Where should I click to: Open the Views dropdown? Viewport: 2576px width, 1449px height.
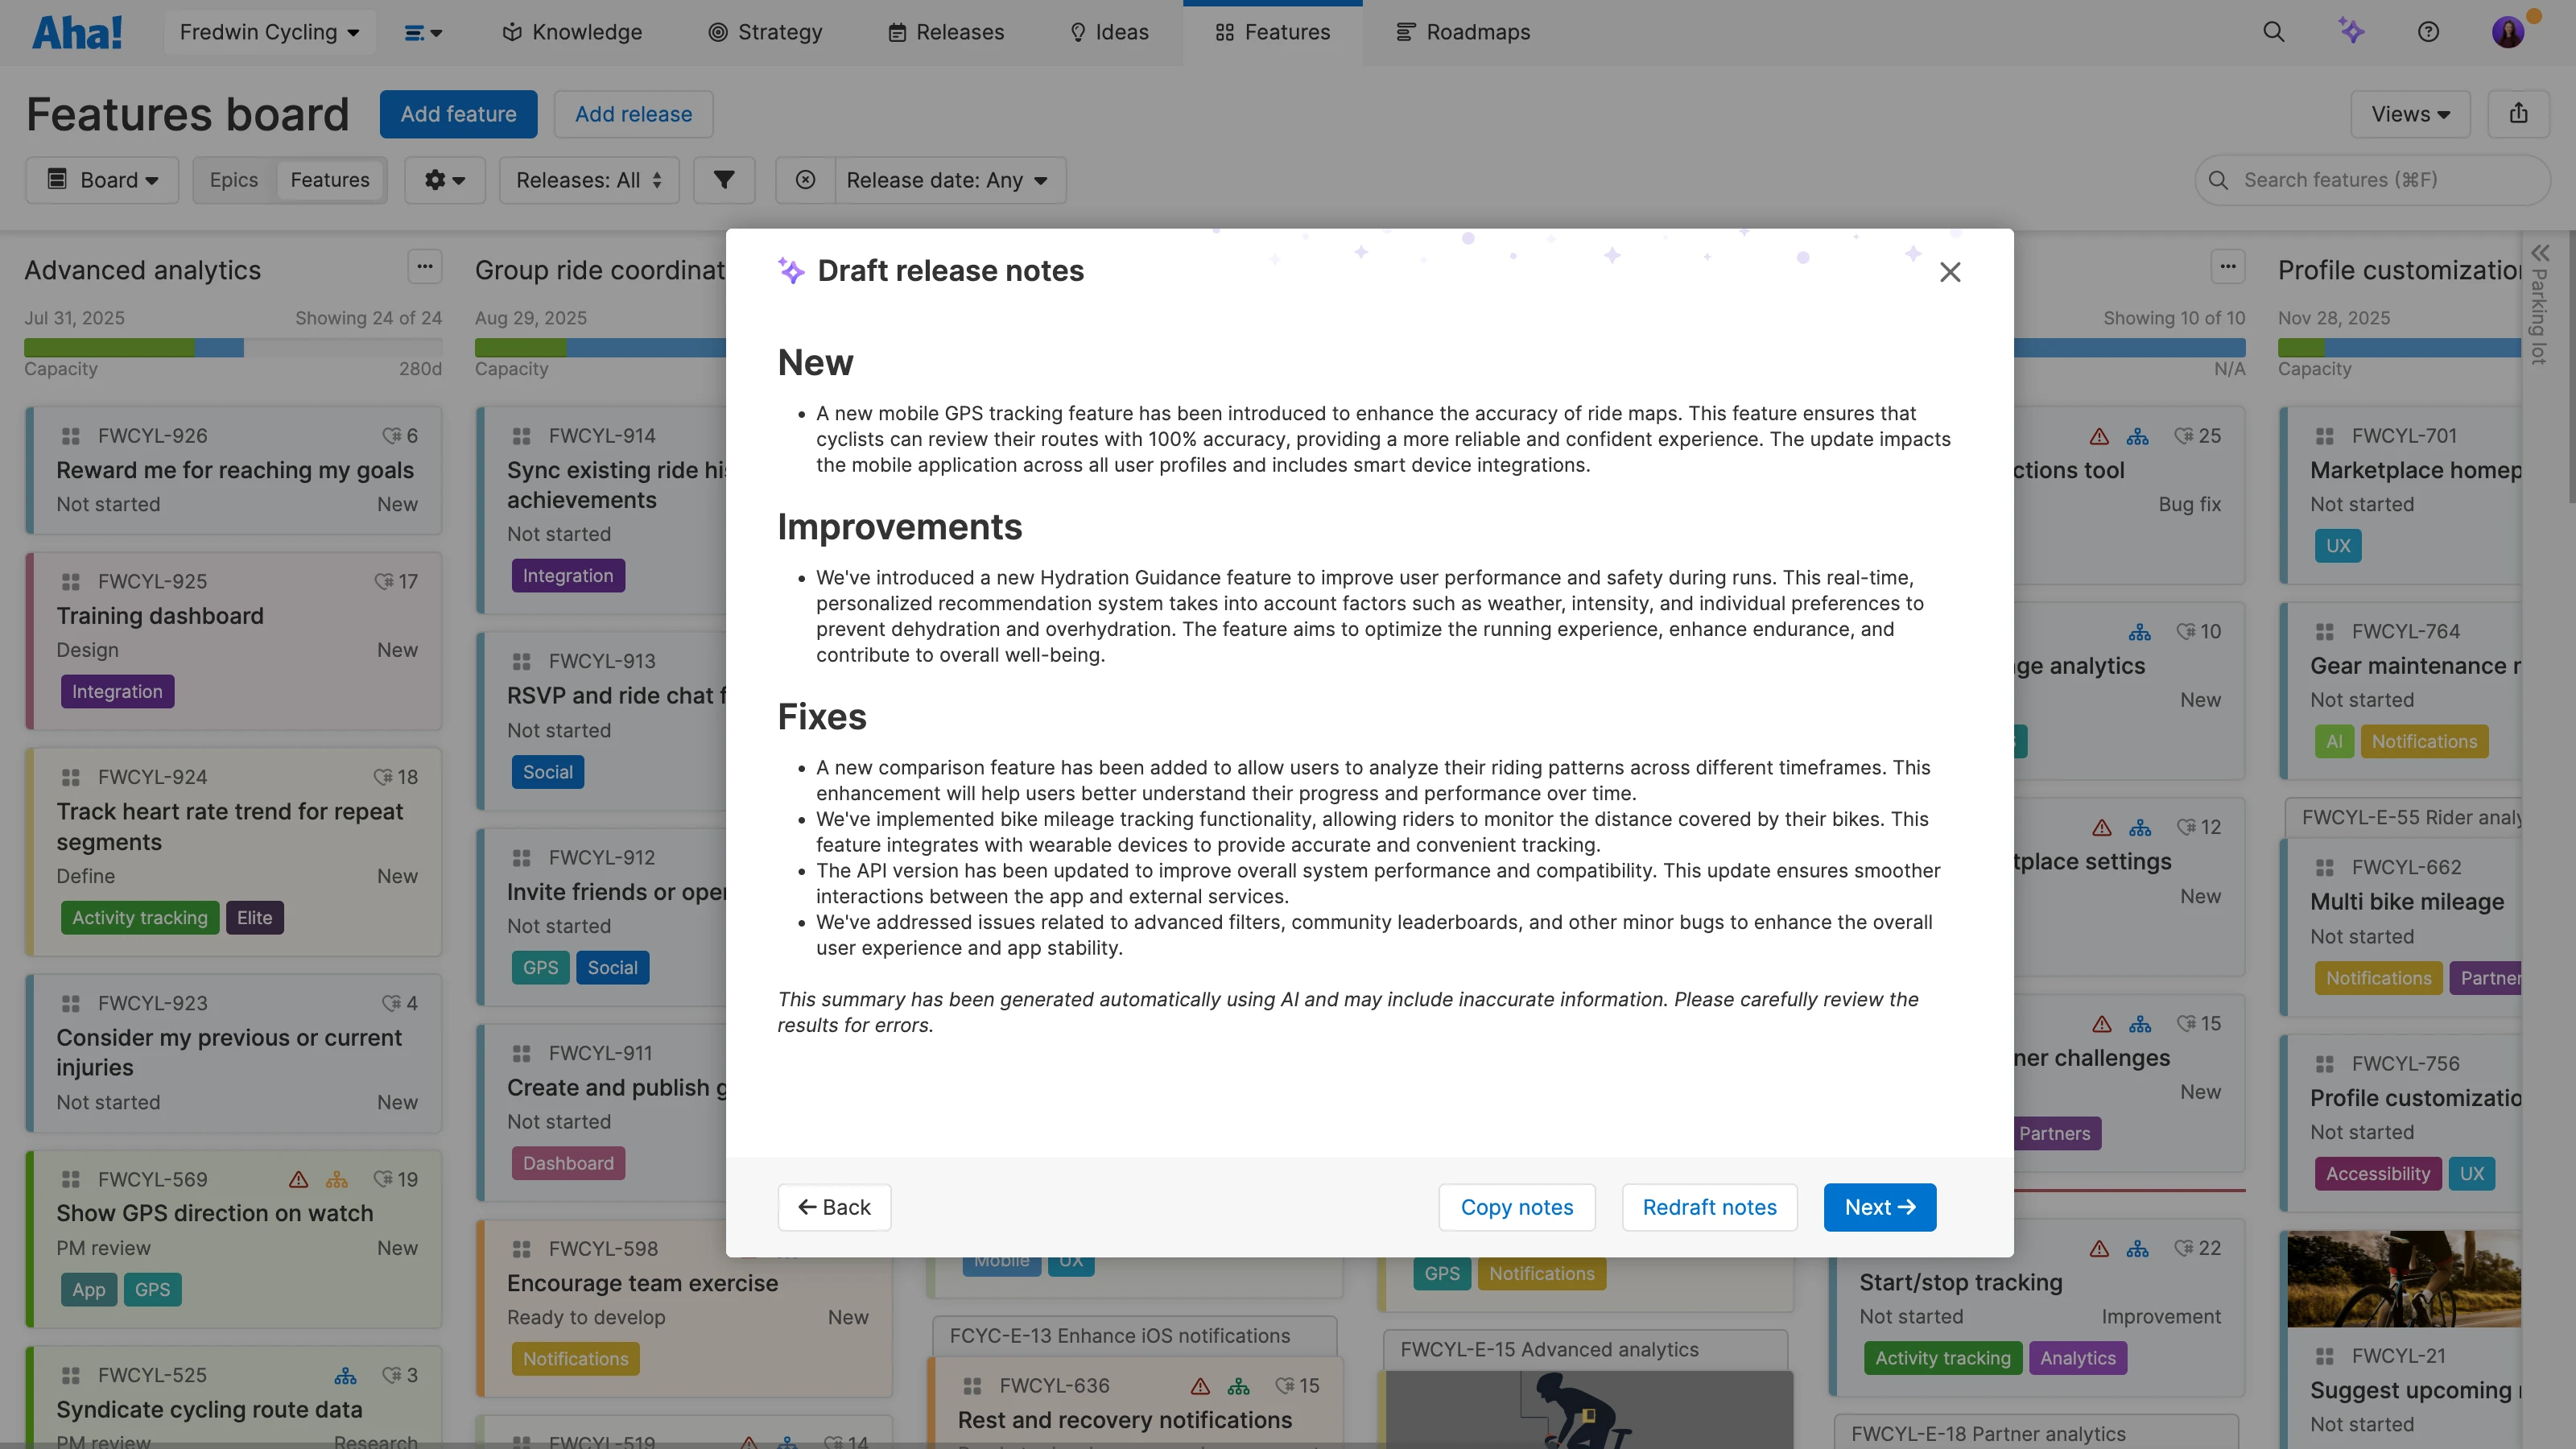click(2410, 113)
